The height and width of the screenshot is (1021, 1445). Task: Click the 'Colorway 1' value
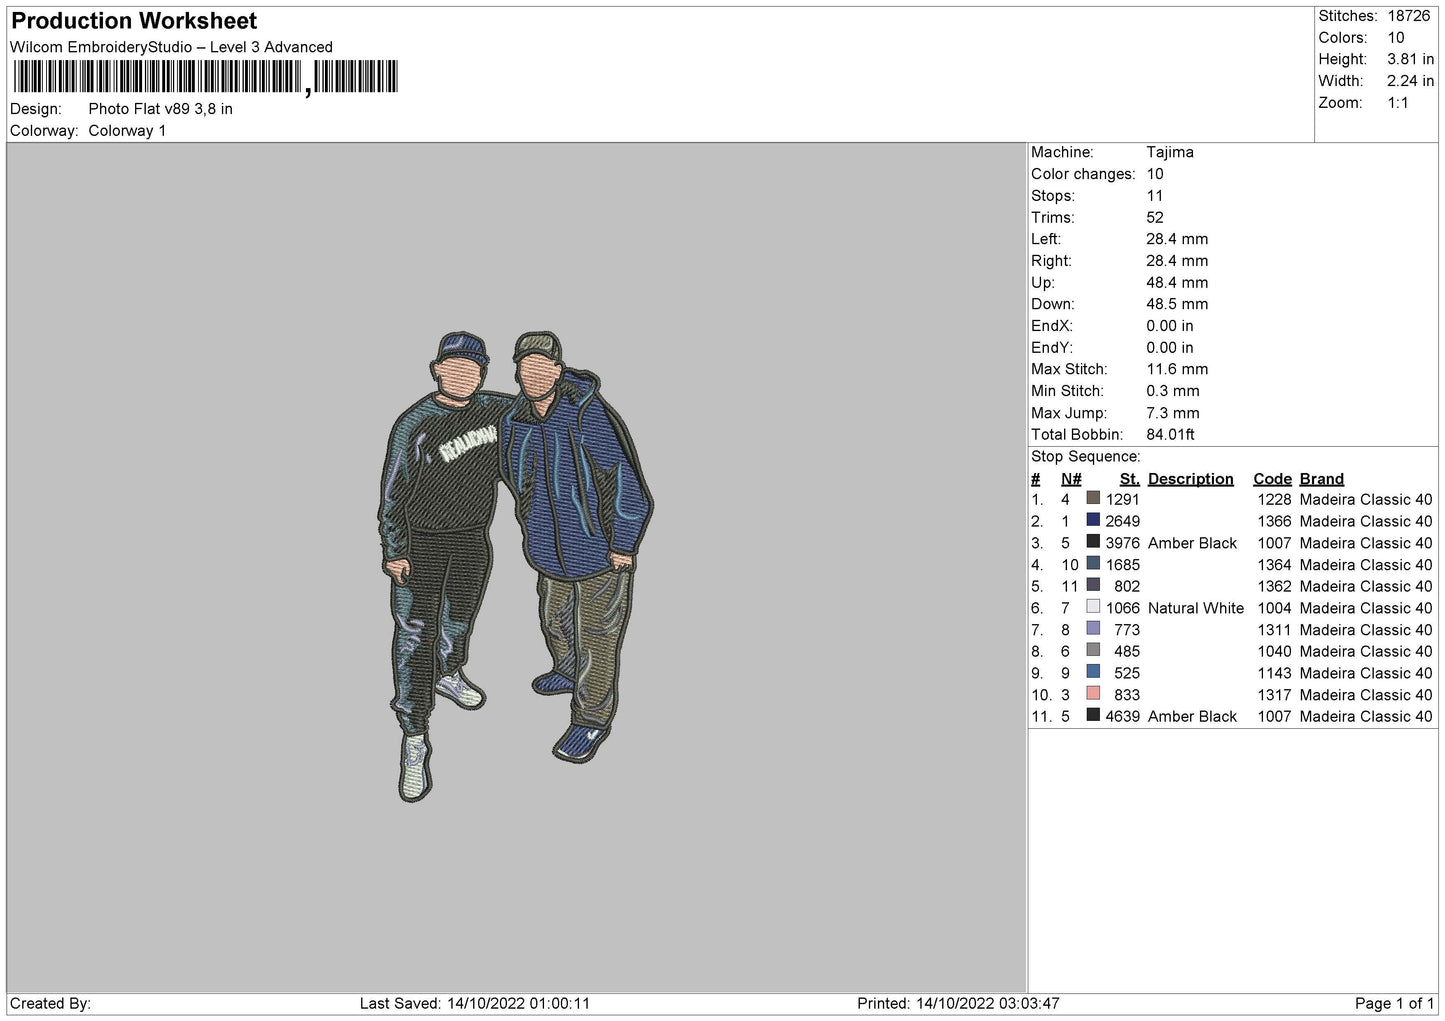pyautogui.click(x=127, y=131)
